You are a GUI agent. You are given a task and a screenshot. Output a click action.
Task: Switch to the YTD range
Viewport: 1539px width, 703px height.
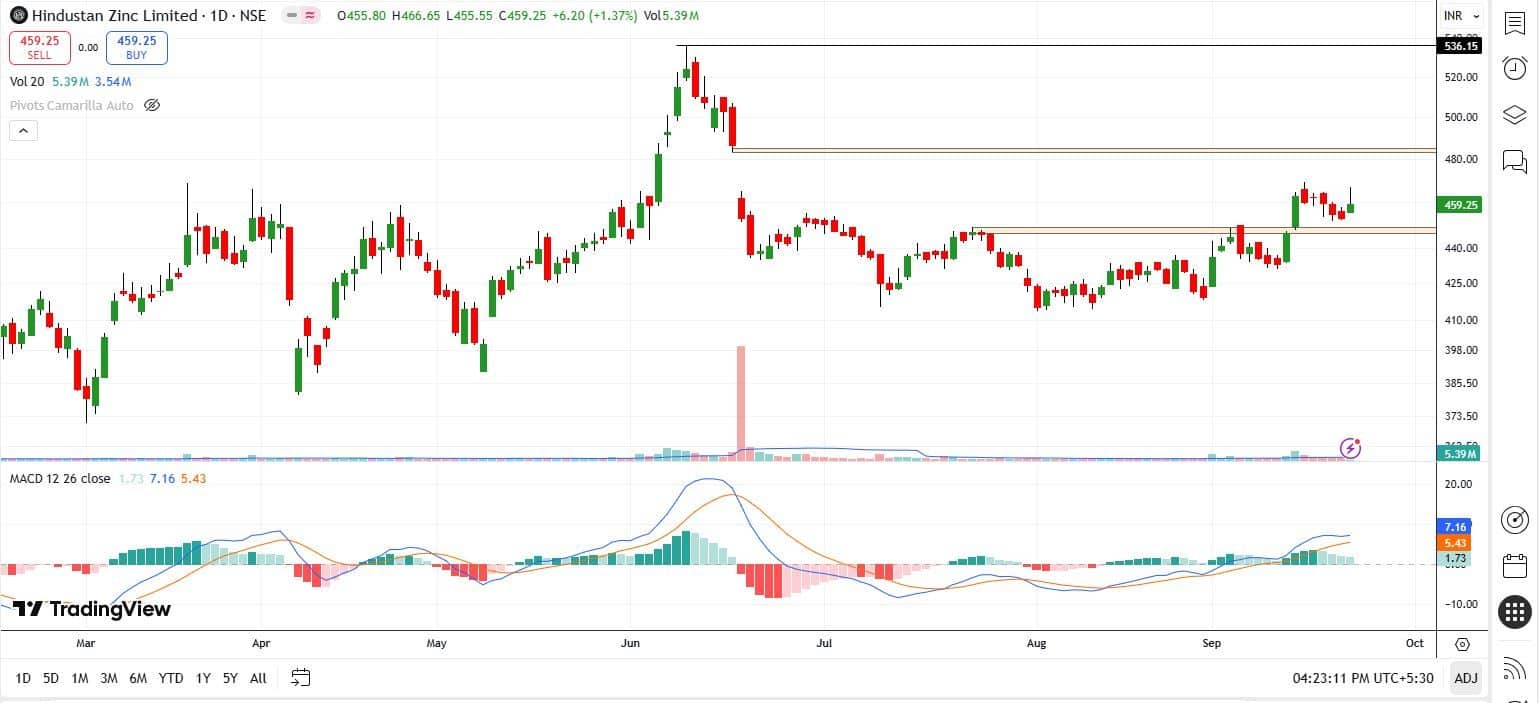(x=171, y=678)
